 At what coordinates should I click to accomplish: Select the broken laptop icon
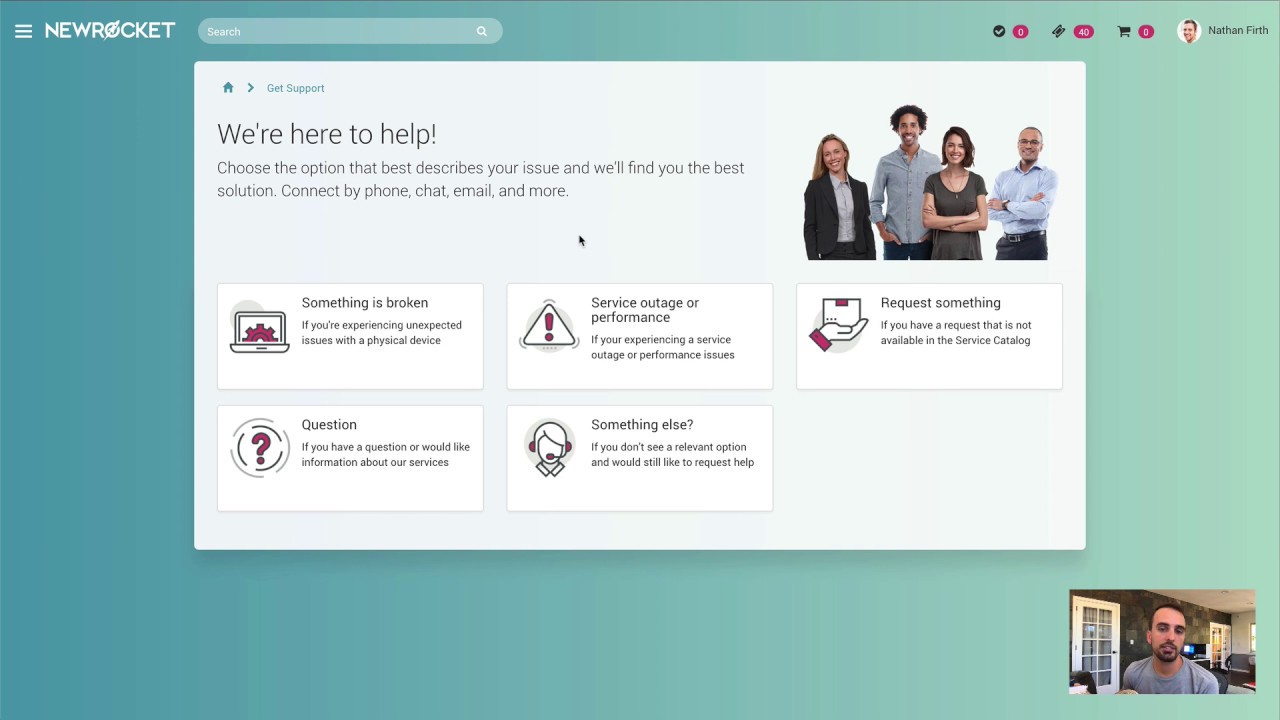click(259, 328)
